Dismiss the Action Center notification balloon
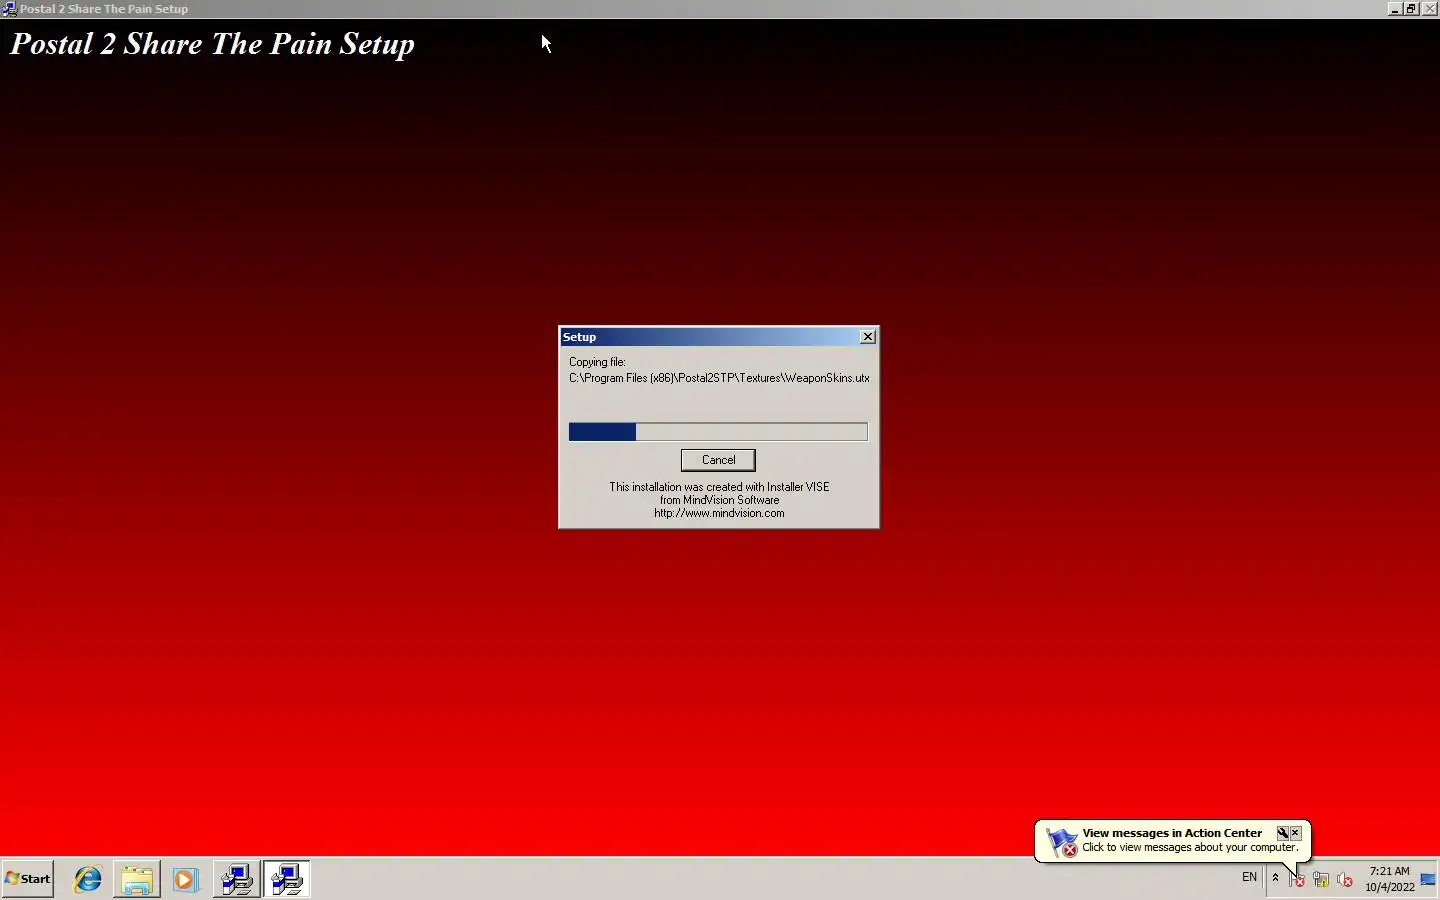Screen dimensions: 1440x900 click(x=1296, y=833)
